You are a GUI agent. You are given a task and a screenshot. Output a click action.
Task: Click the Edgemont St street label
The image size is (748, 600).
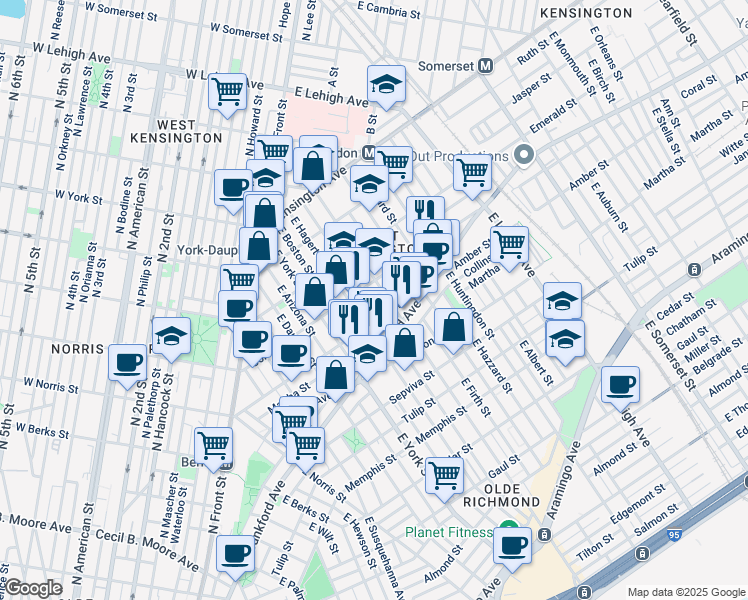(637, 504)
